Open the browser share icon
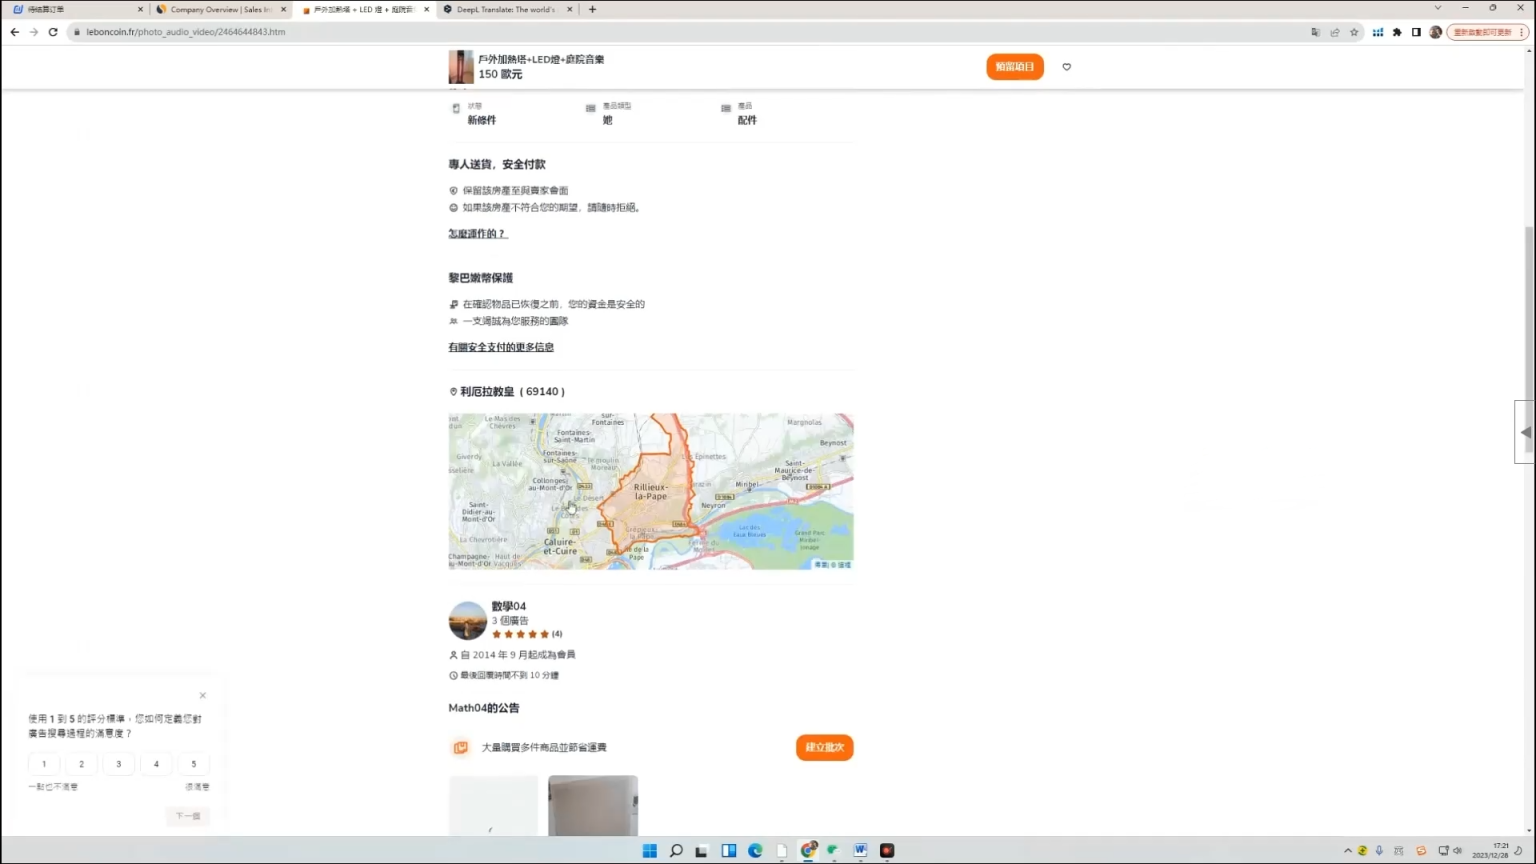 click(1335, 31)
